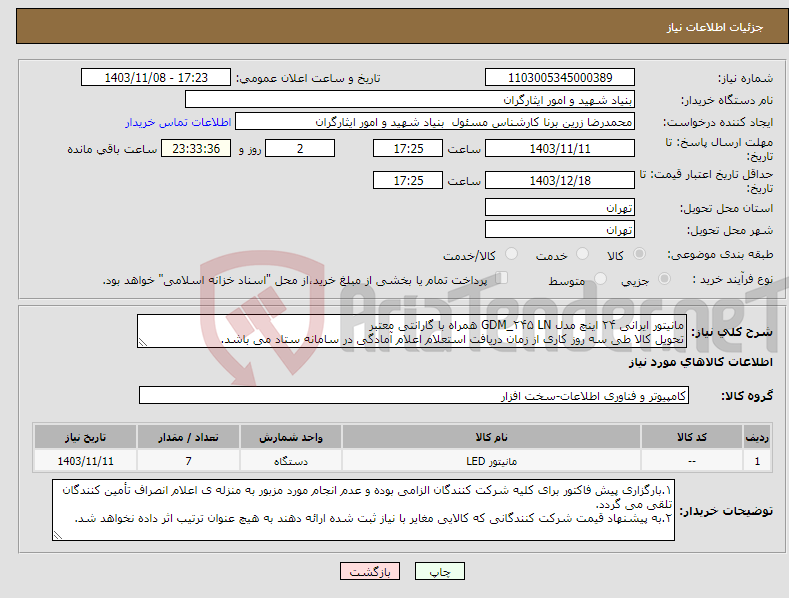Click the remaining days field showing 2
This screenshot has height=598, width=789.
tap(300, 148)
